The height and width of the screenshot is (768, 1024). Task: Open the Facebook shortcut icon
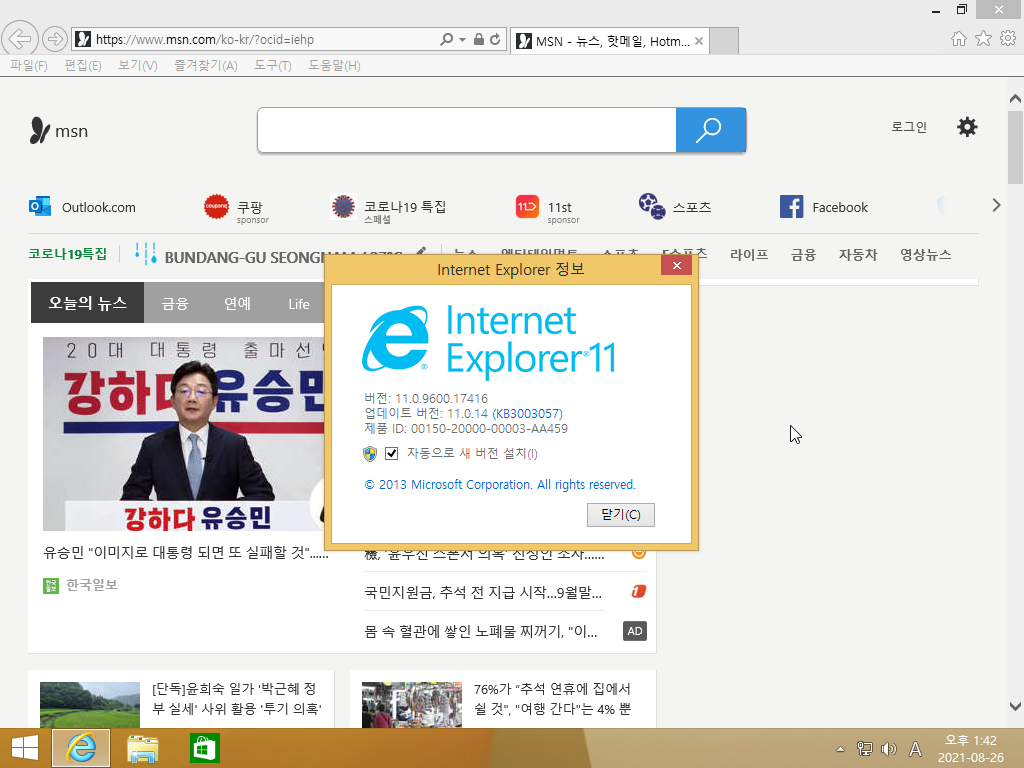(792, 206)
